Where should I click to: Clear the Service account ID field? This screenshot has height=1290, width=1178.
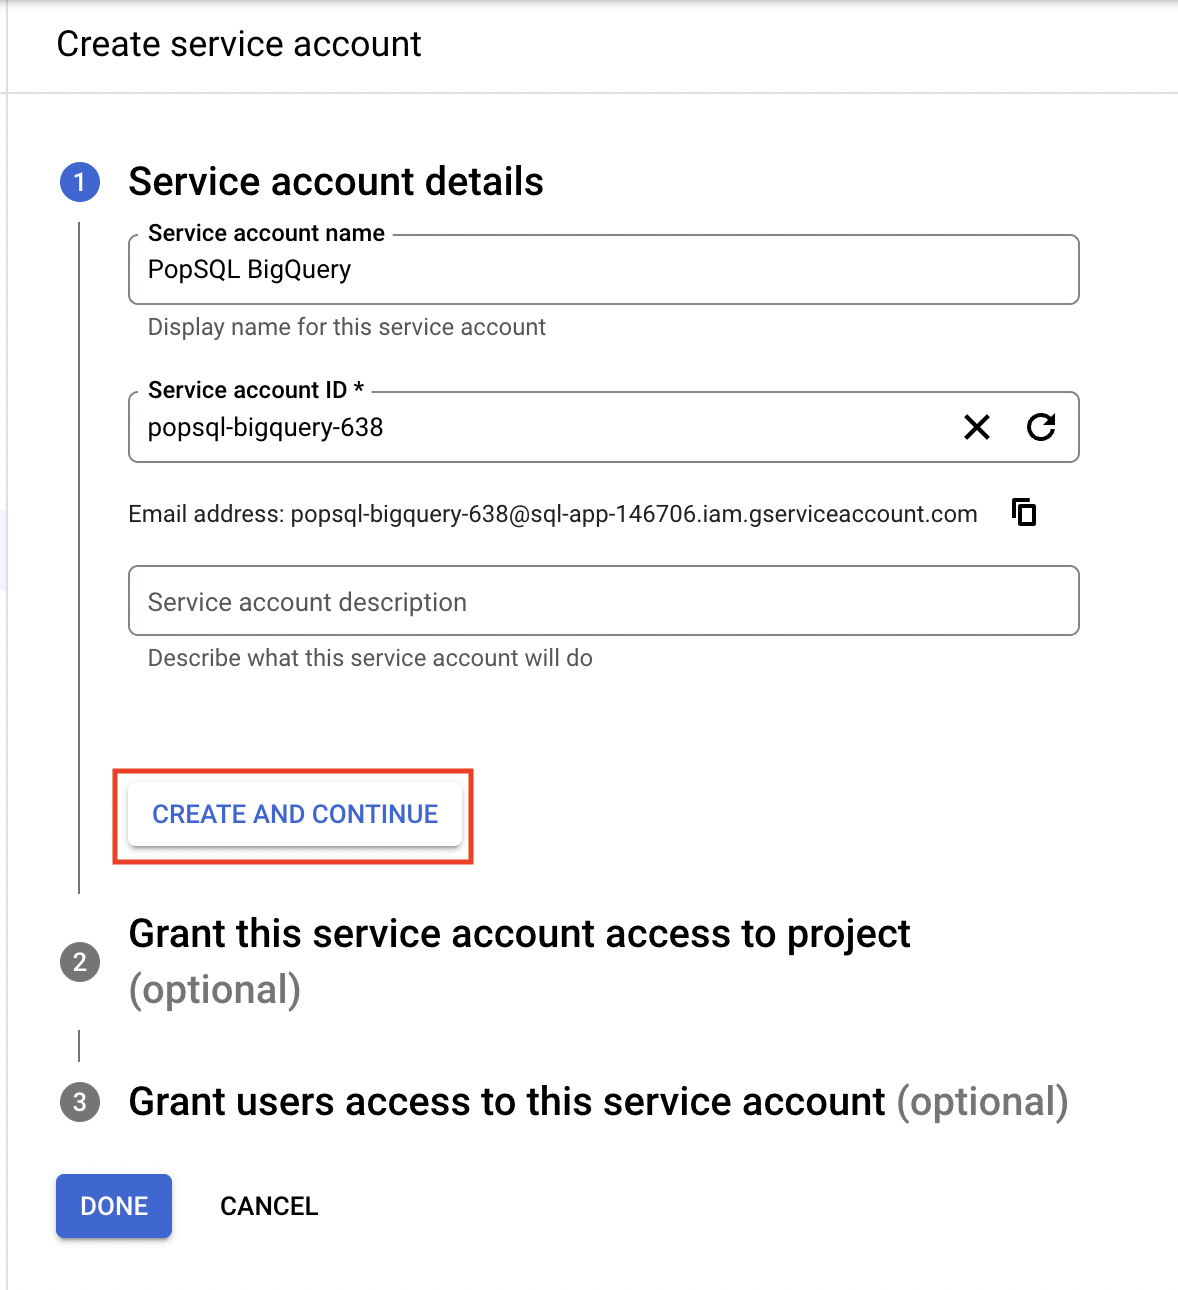coord(977,427)
